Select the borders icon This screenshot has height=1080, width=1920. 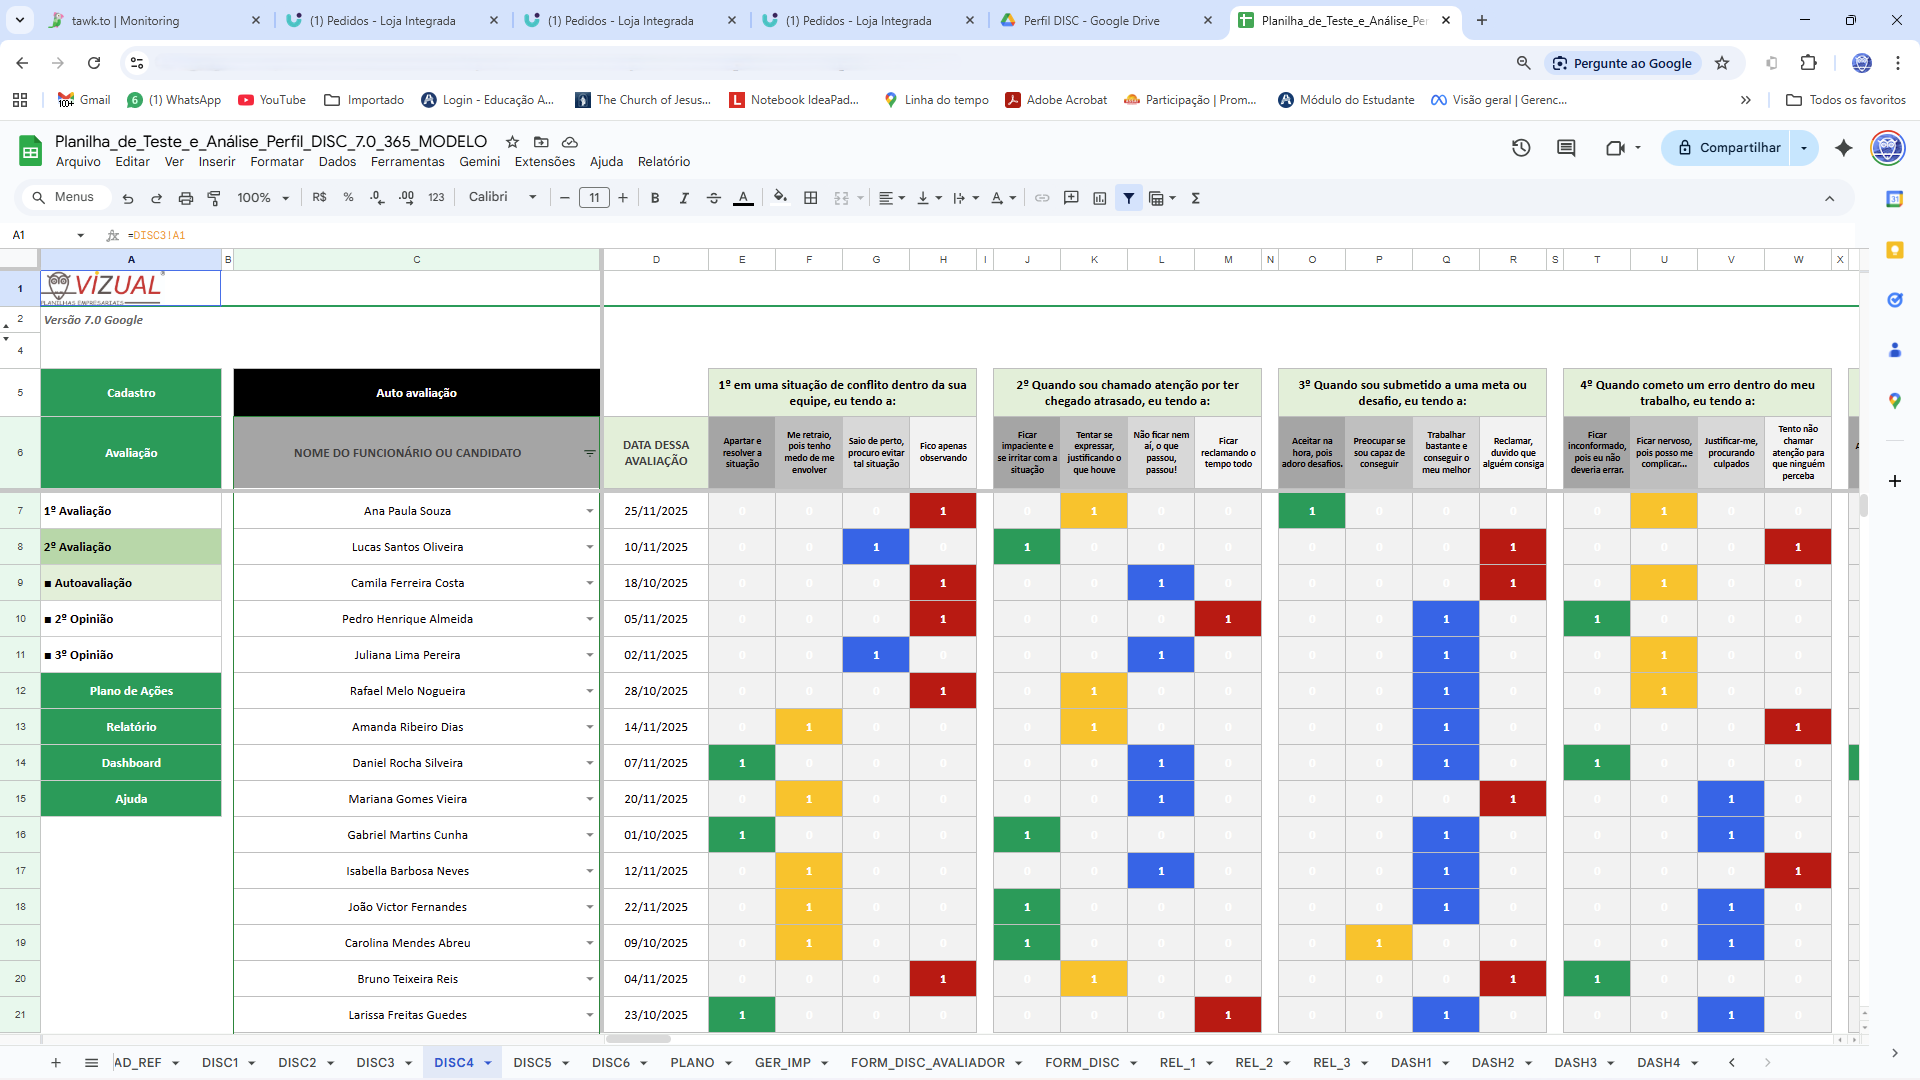pos(811,198)
